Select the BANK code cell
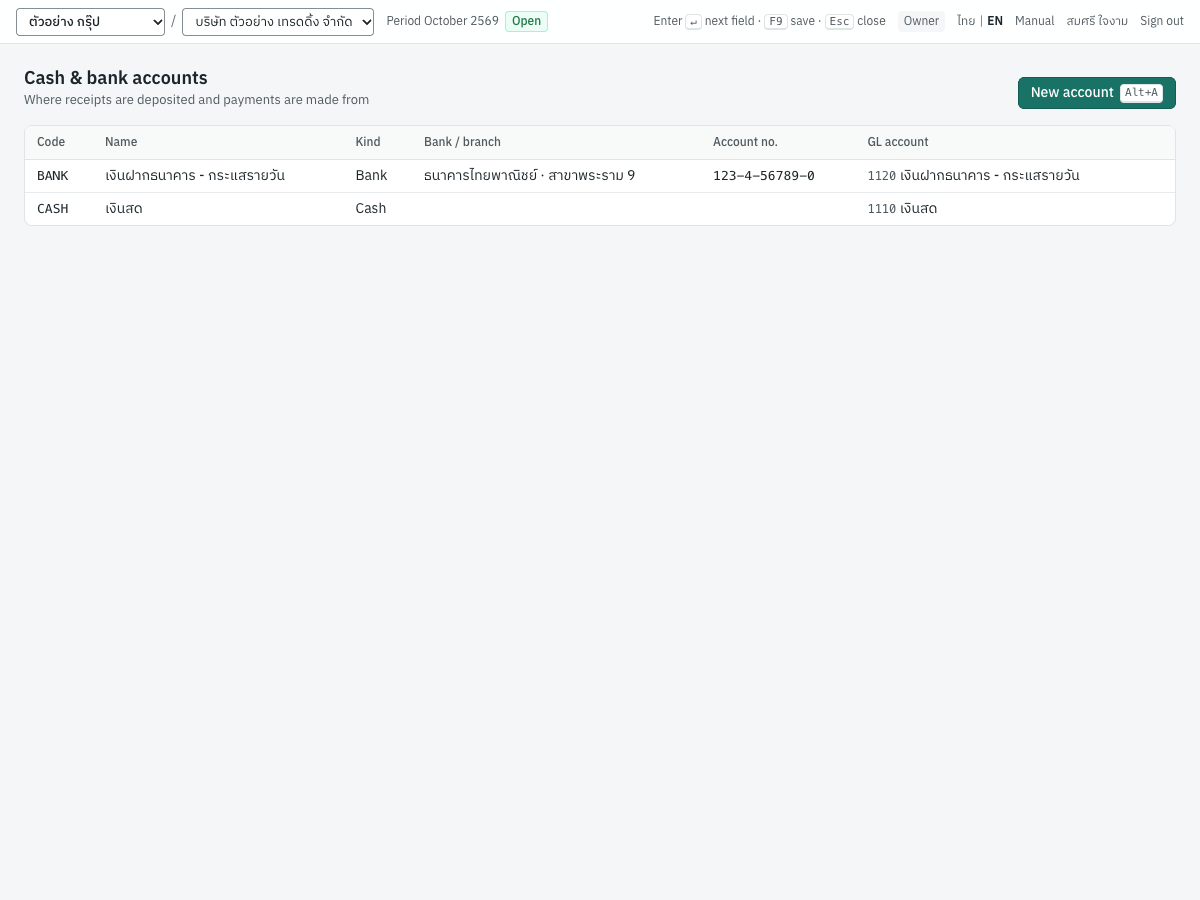 (53, 176)
